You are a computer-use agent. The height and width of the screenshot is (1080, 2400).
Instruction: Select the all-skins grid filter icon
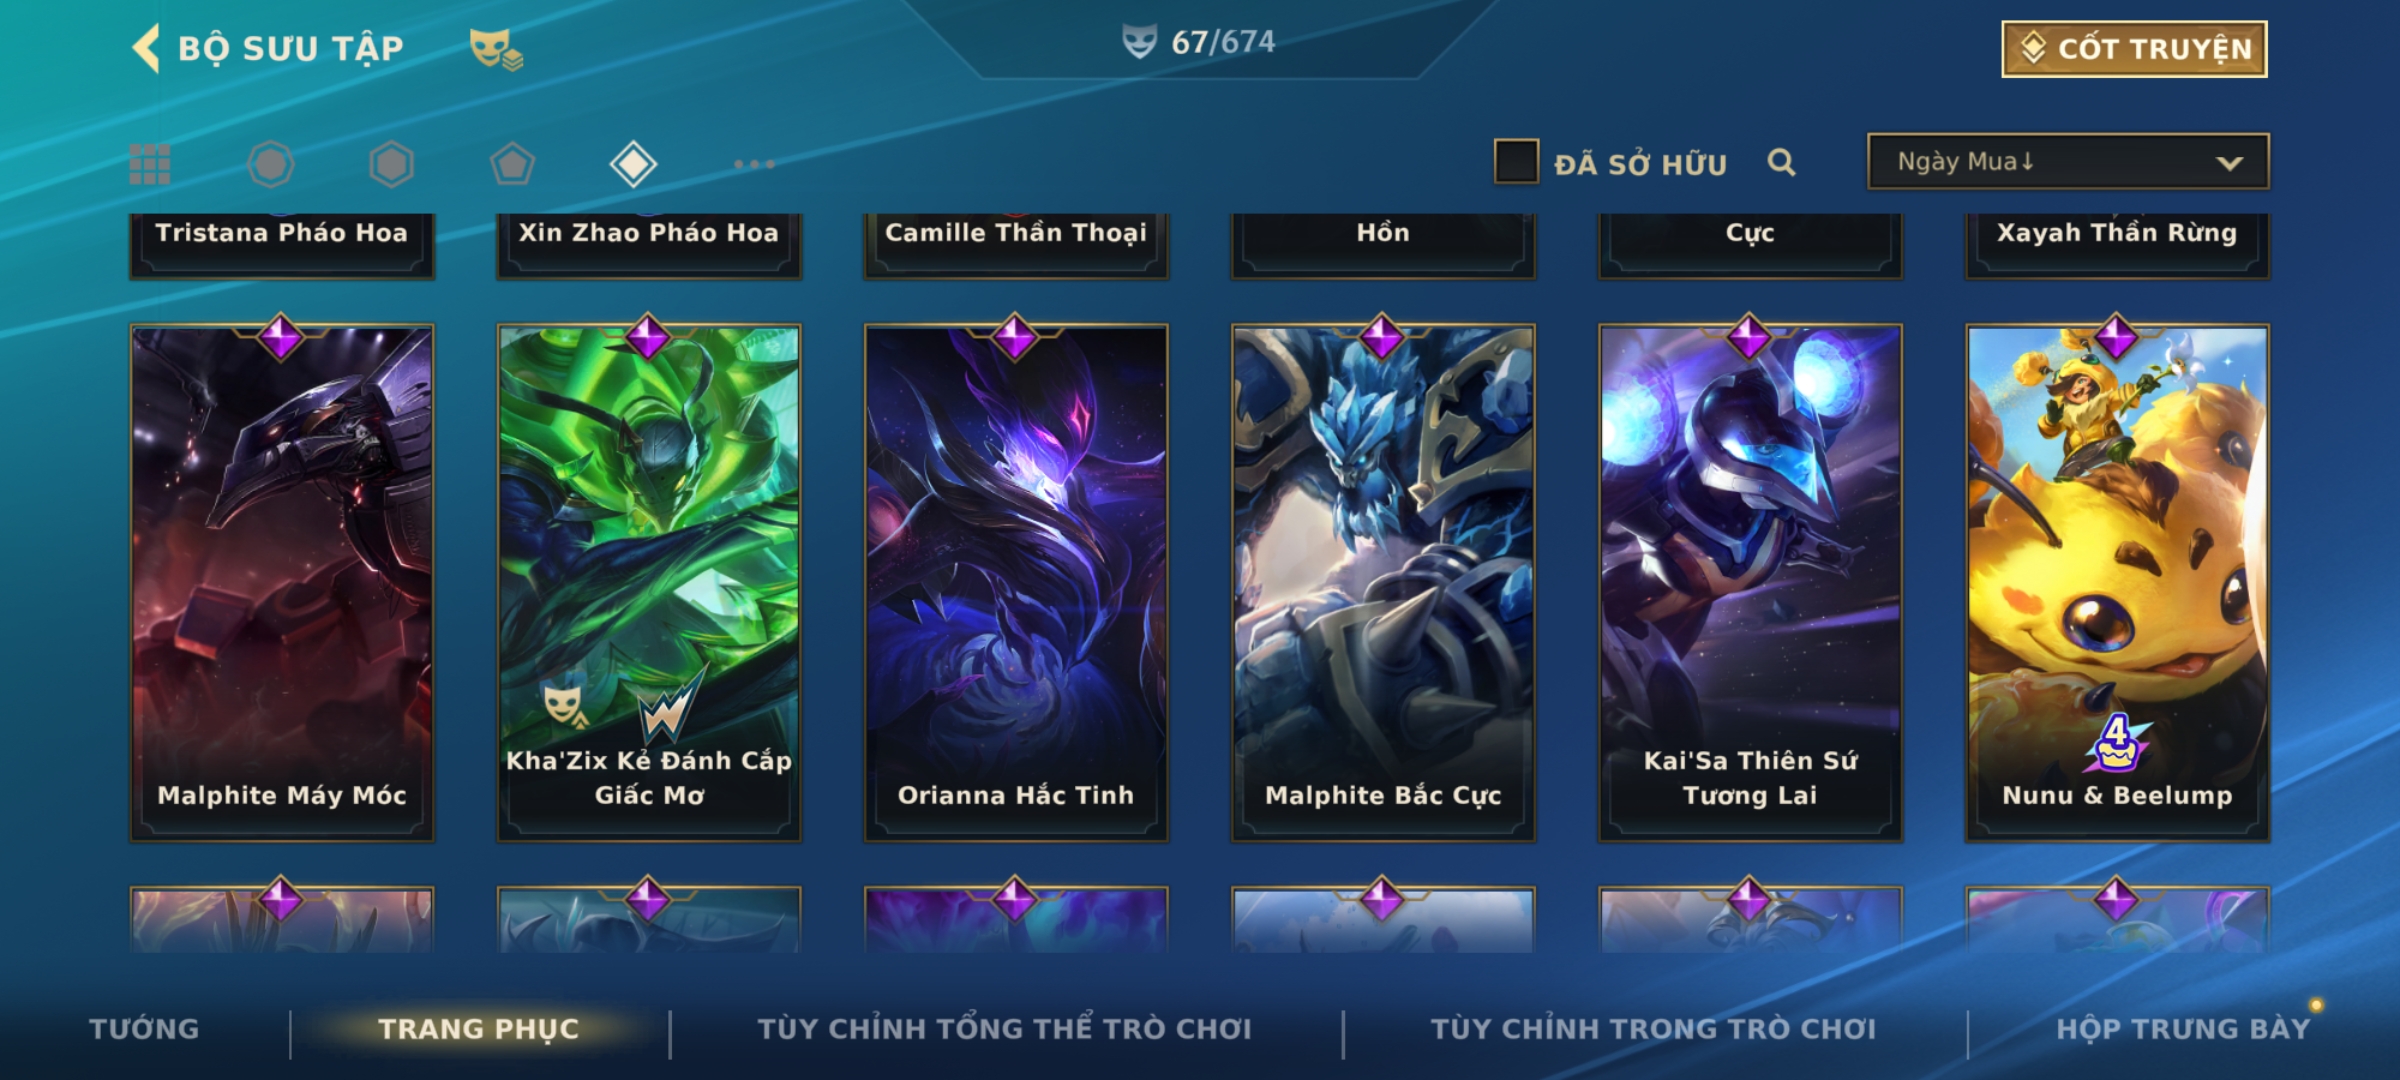point(150,164)
